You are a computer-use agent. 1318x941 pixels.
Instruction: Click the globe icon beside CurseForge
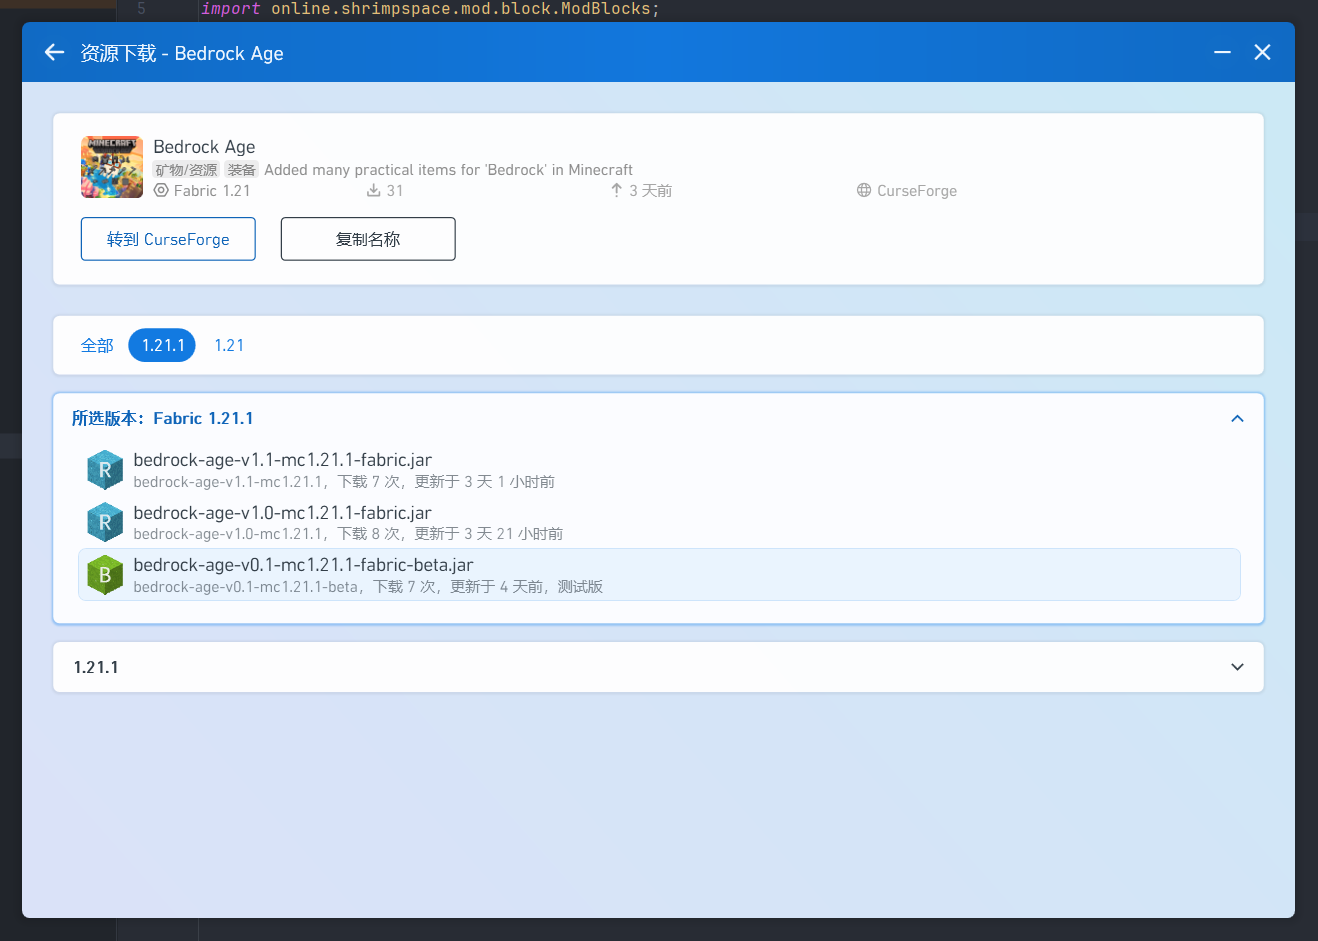(864, 190)
